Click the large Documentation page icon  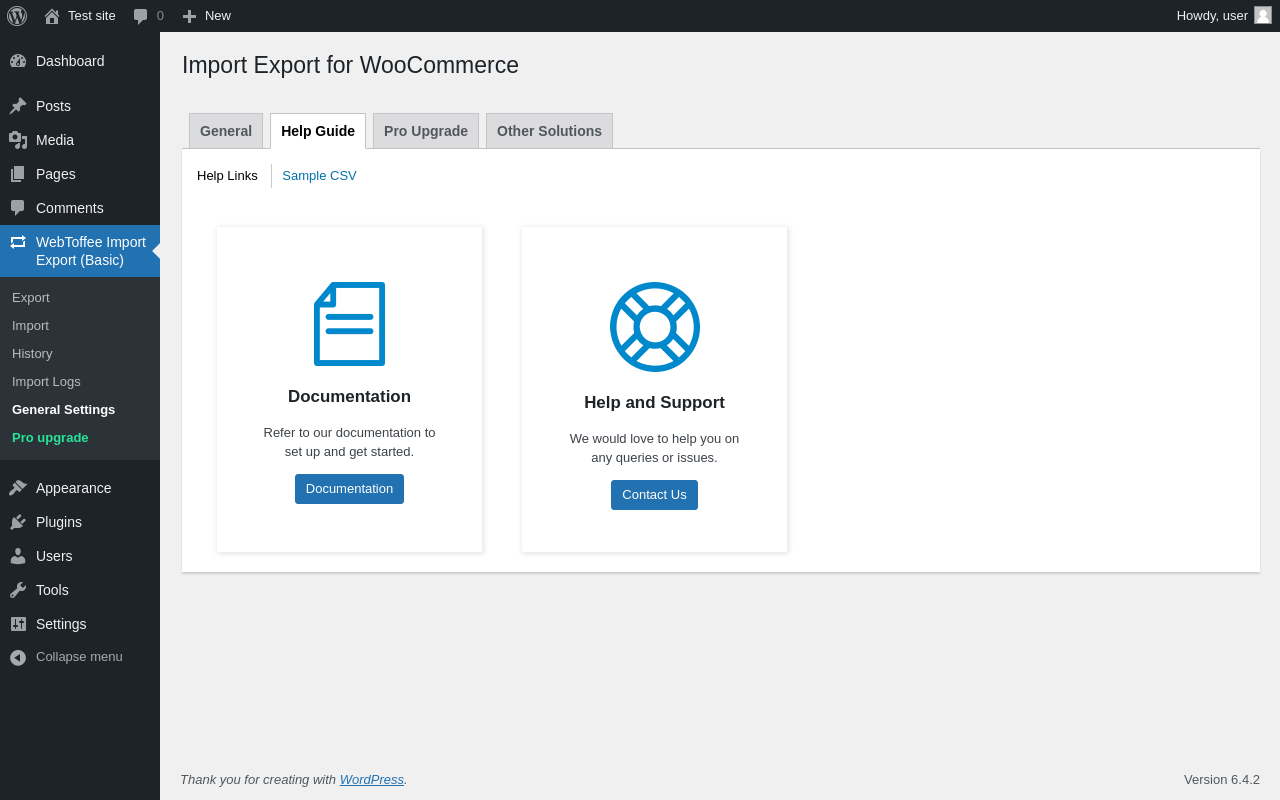(349, 324)
